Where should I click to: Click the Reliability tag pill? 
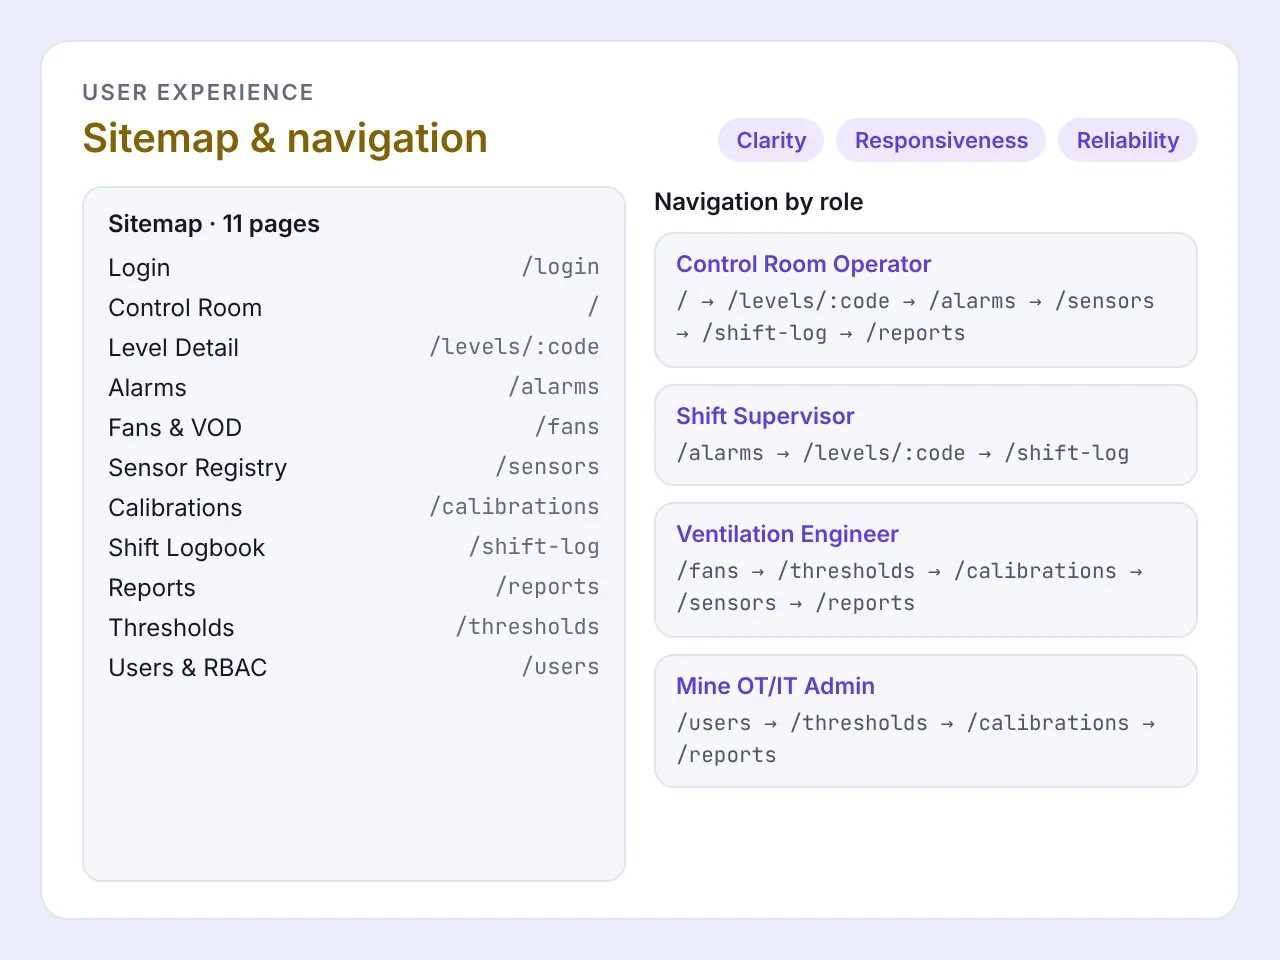click(1128, 140)
